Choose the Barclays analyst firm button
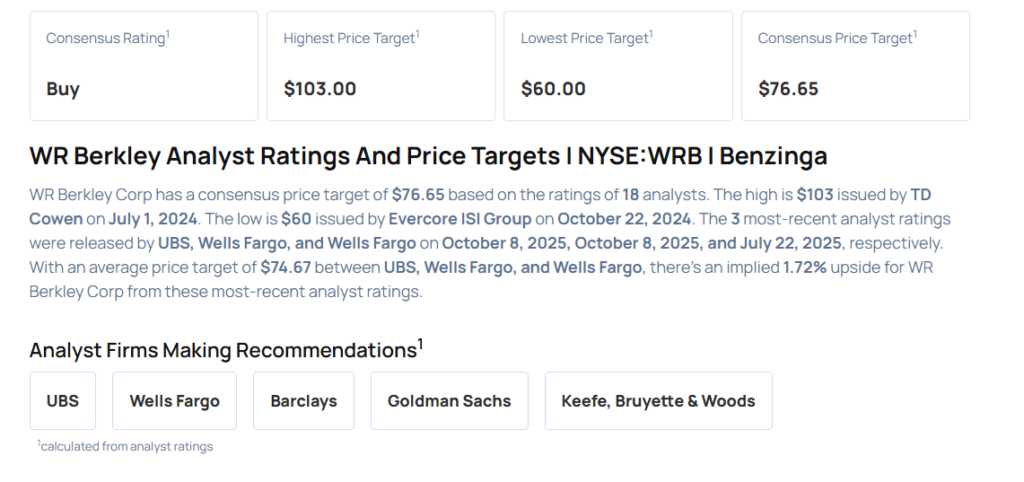1024x482 pixels. click(x=303, y=401)
